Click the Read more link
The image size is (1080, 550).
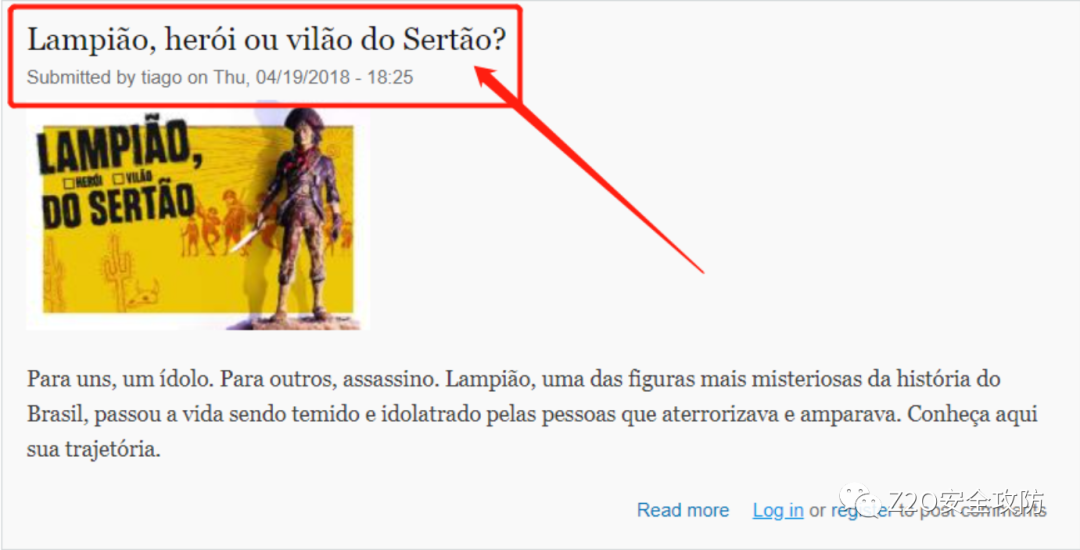click(683, 510)
